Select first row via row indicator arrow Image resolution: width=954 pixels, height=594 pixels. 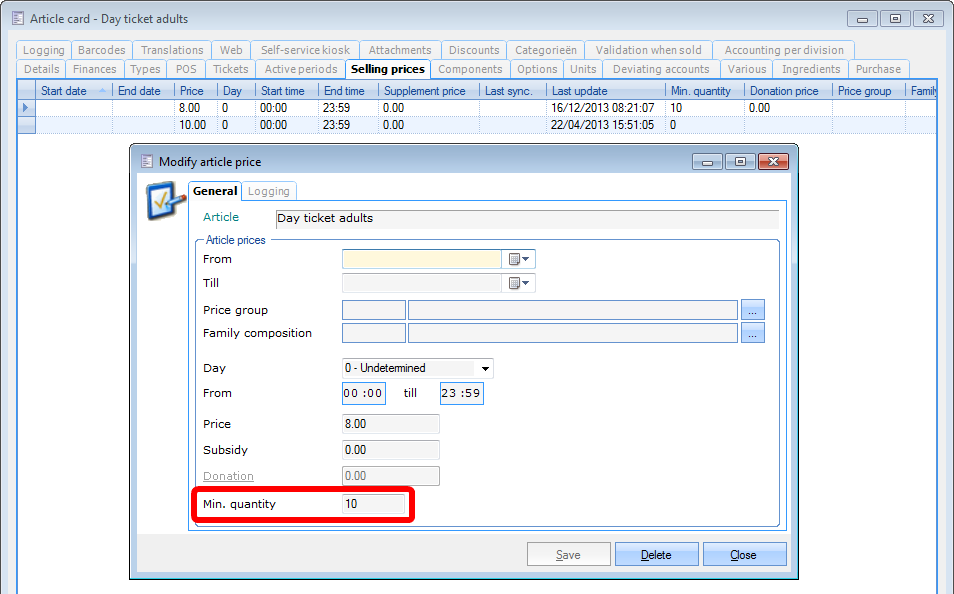coord(26,107)
